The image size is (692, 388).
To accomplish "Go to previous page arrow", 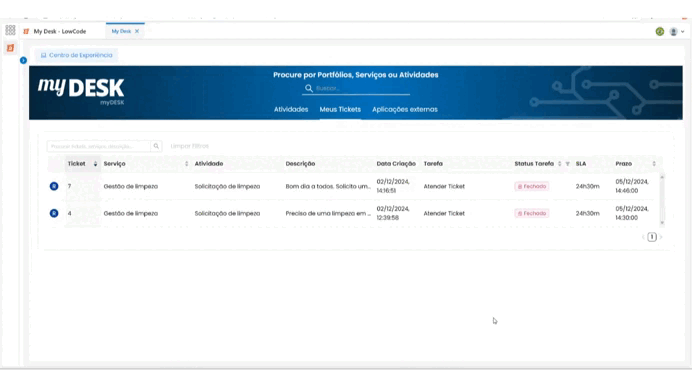I will (643, 237).
